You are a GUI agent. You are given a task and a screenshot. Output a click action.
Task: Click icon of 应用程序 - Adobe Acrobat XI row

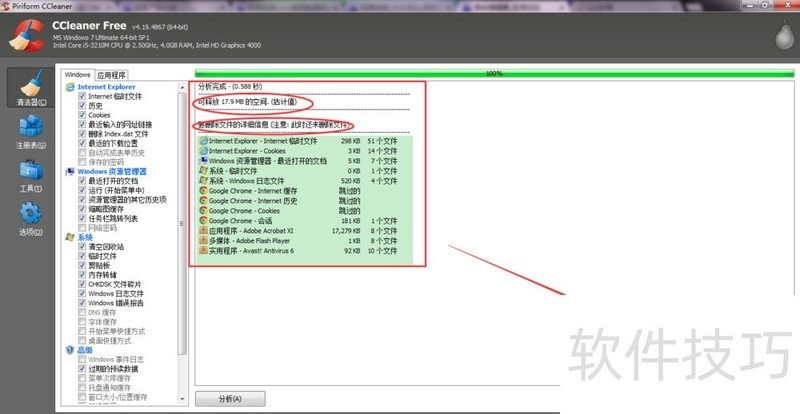pos(204,231)
